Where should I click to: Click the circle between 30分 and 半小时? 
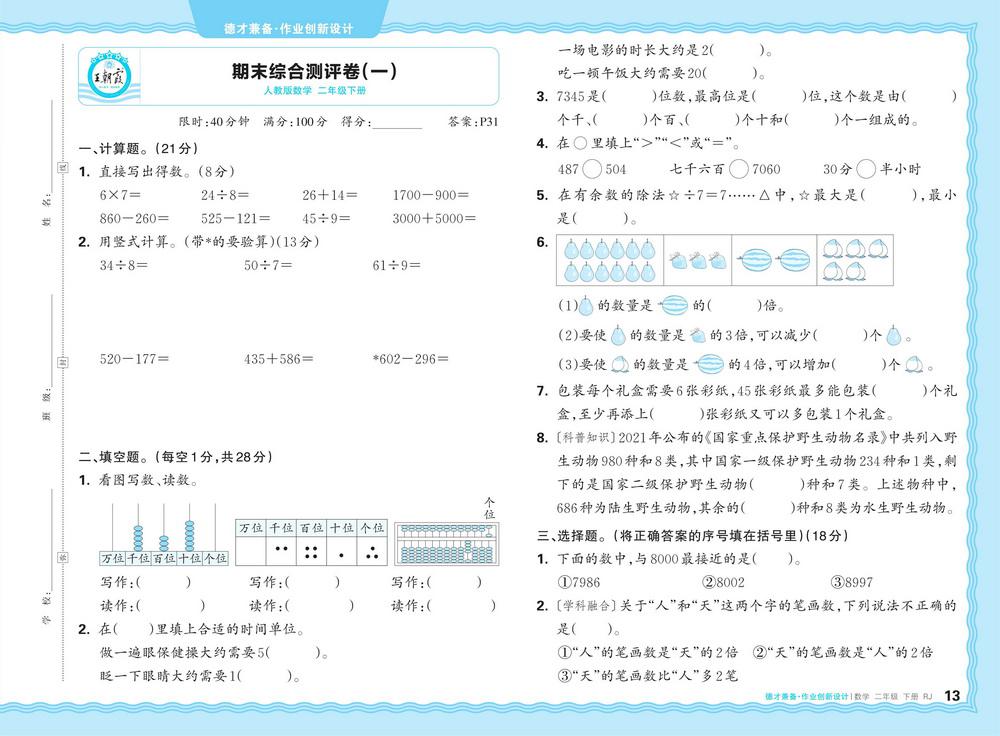(865, 169)
